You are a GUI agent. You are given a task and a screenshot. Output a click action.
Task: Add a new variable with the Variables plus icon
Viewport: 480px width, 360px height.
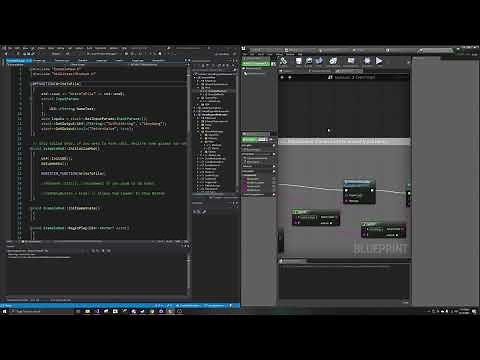click(x=274, y=171)
